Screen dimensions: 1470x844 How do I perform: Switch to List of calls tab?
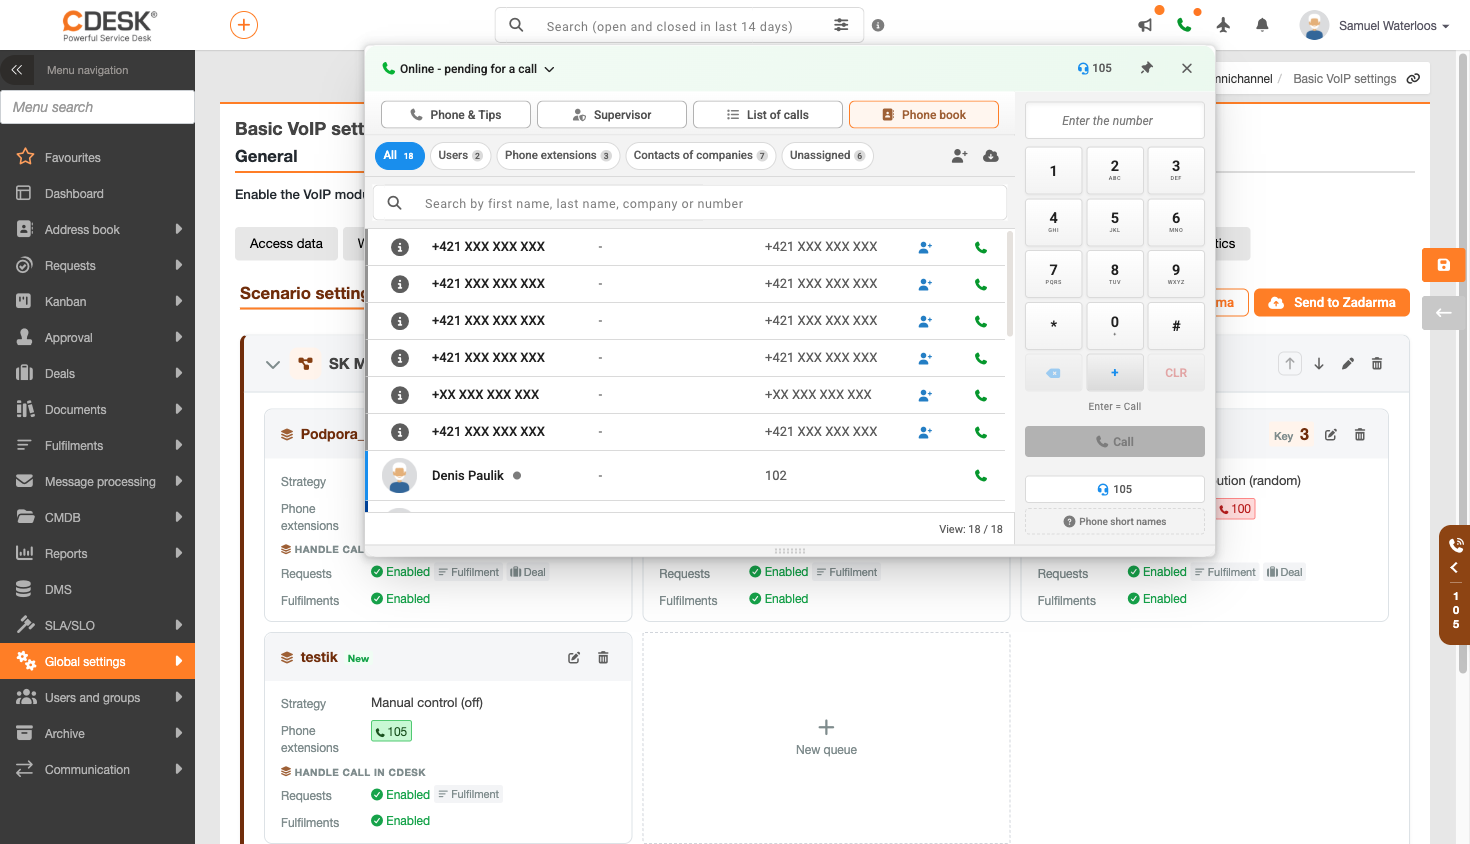tap(768, 115)
